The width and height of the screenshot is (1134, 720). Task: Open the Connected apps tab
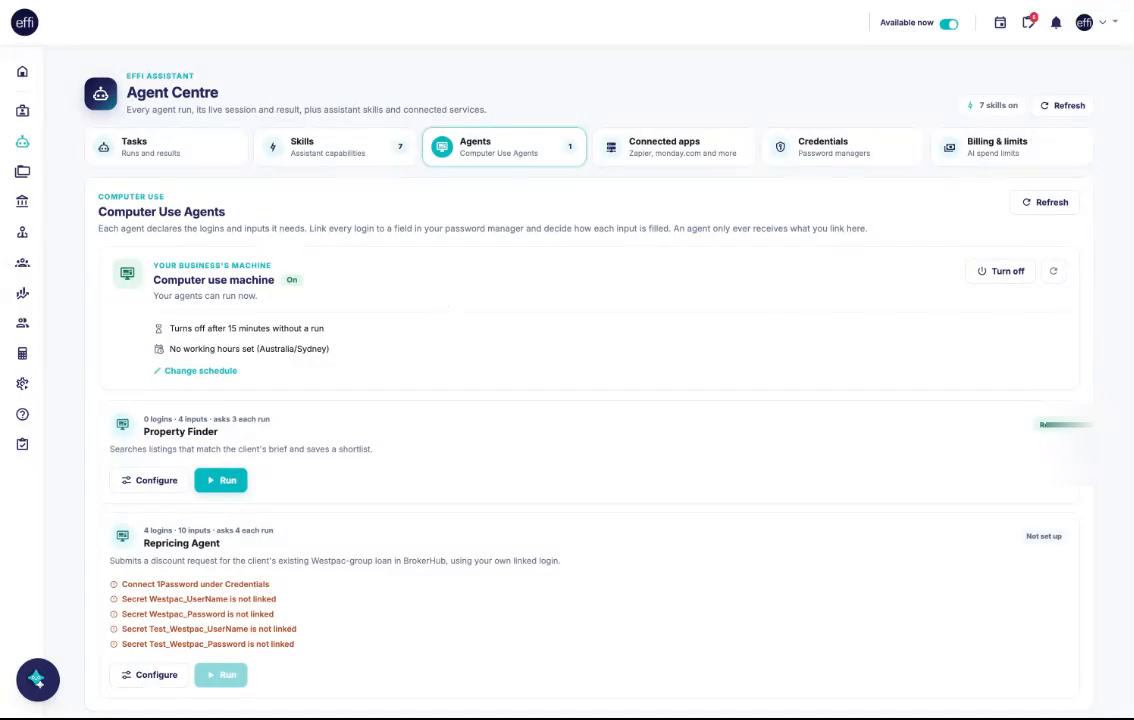(x=674, y=147)
